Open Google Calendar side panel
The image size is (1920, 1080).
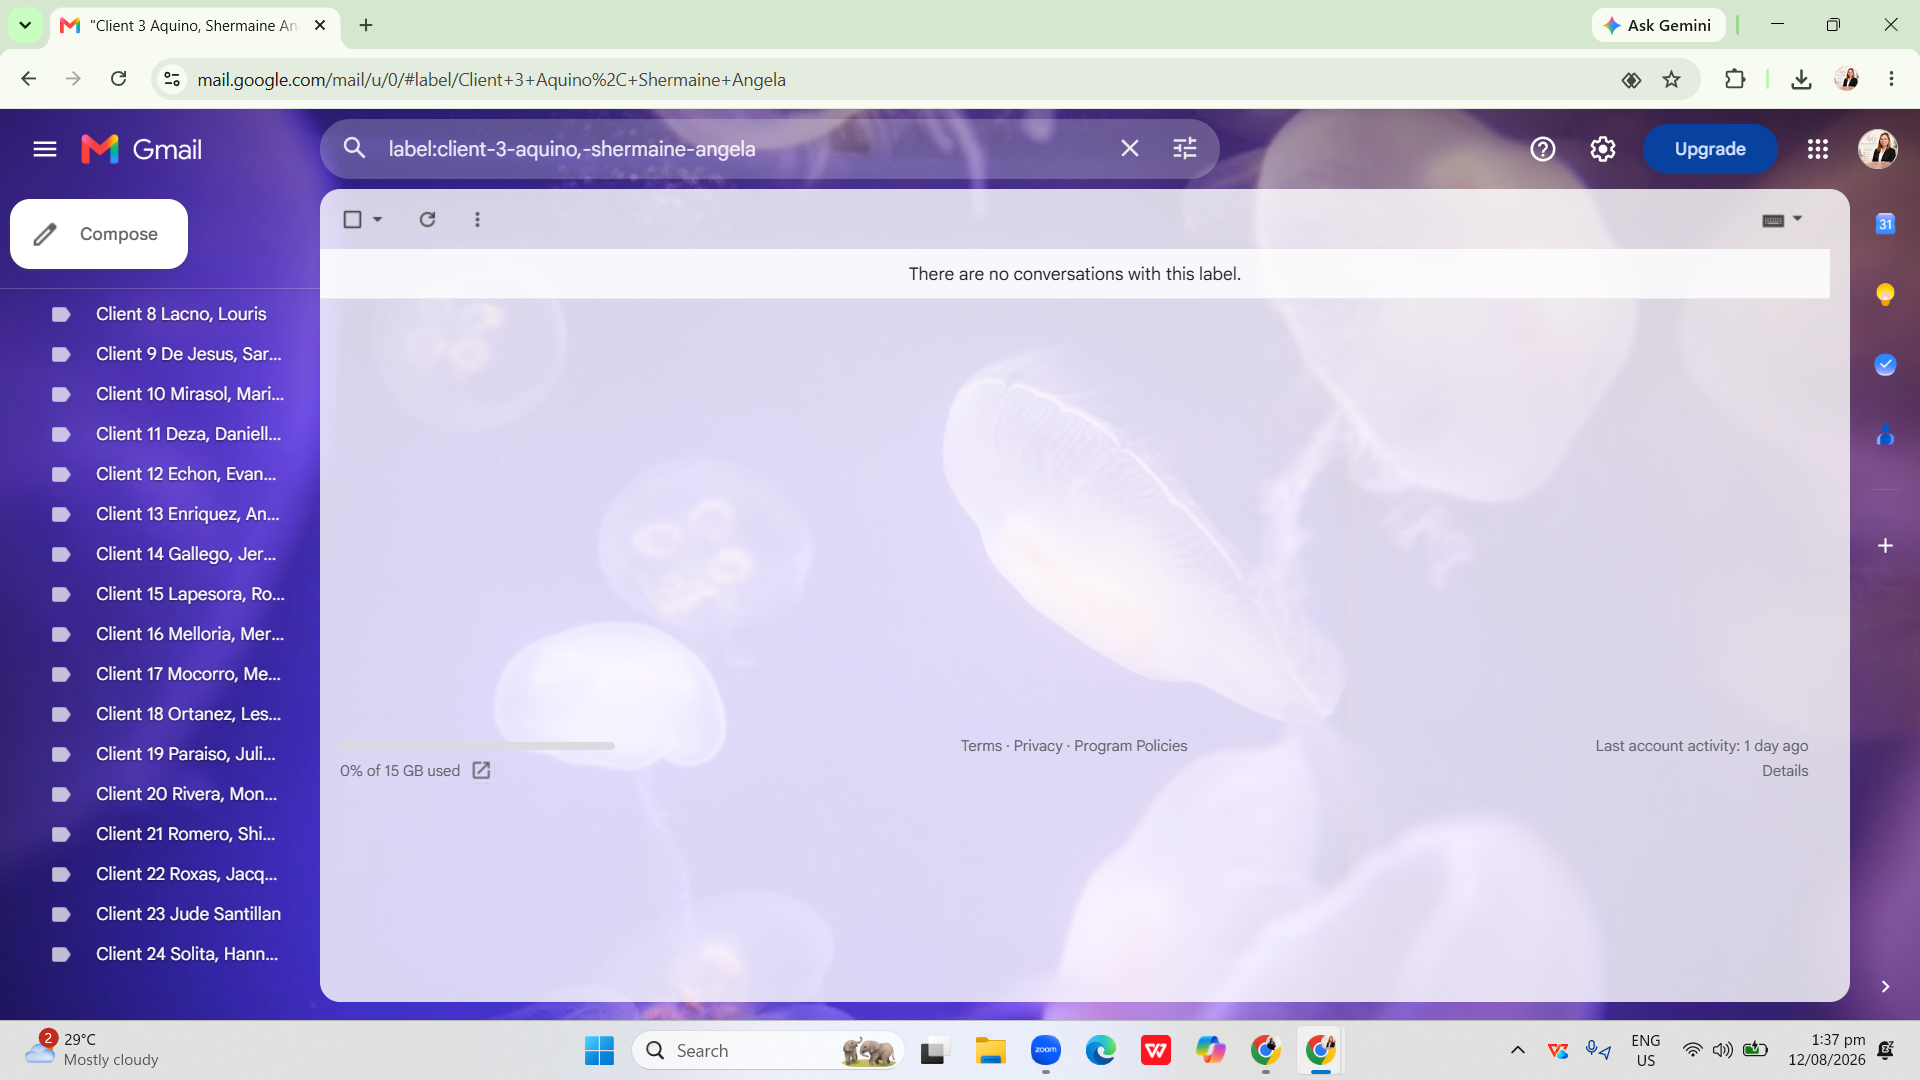click(1885, 224)
